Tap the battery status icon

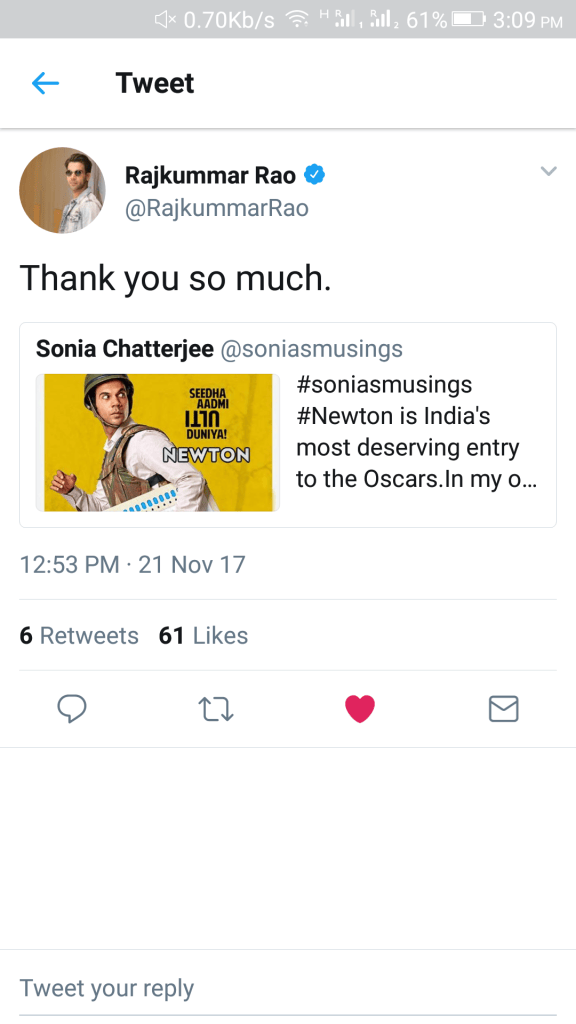pyautogui.click(x=468, y=20)
